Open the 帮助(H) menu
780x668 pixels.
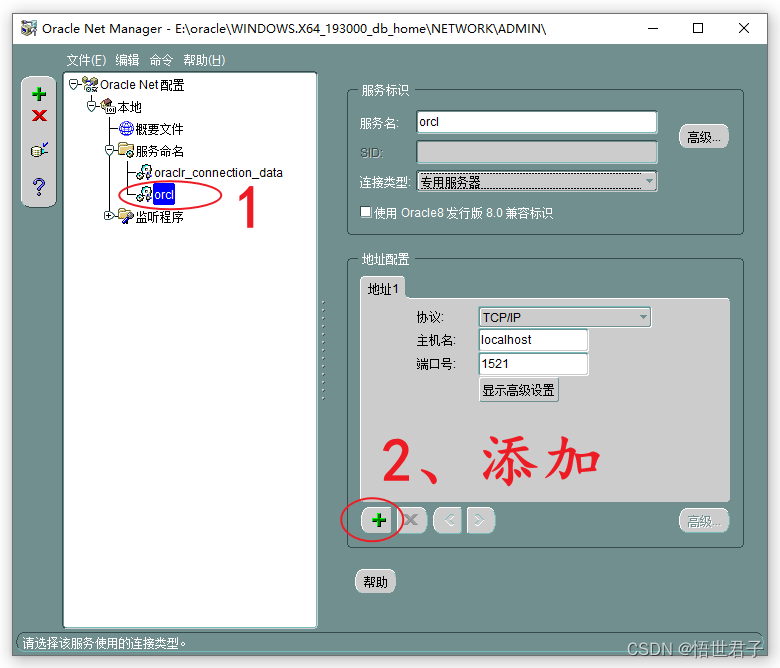[x=204, y=60]
